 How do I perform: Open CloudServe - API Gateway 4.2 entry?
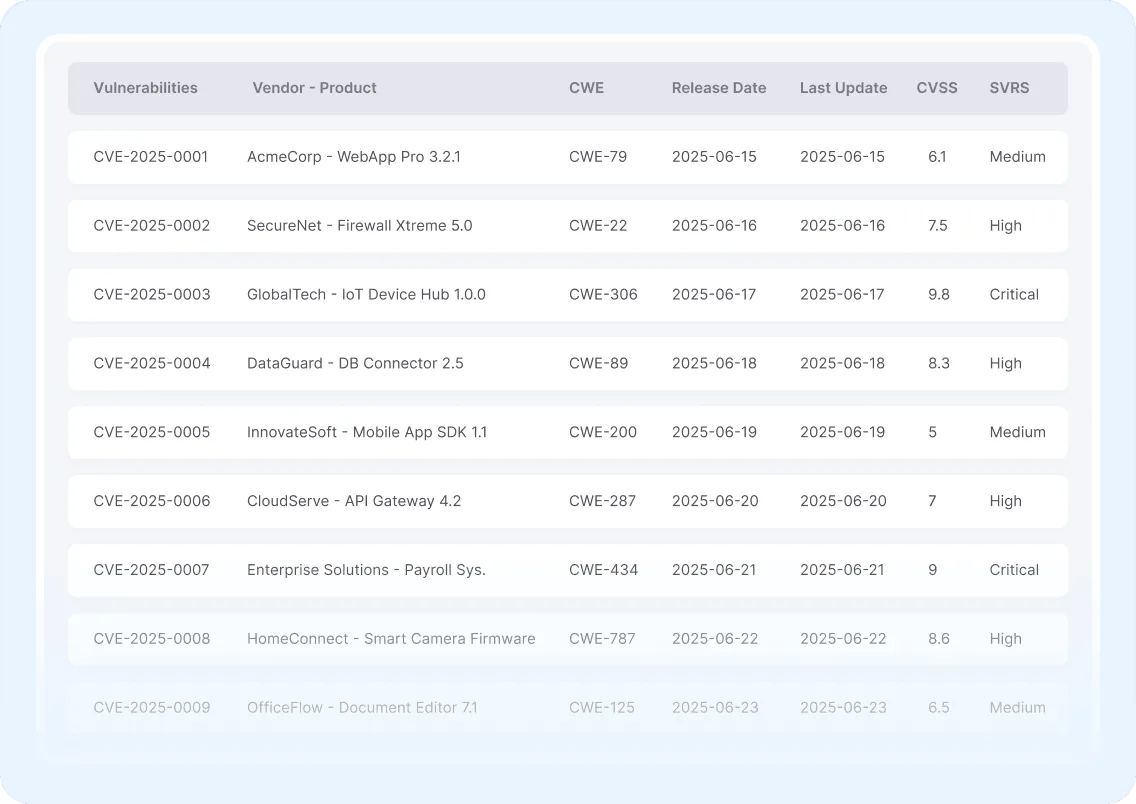click(354, 502)
